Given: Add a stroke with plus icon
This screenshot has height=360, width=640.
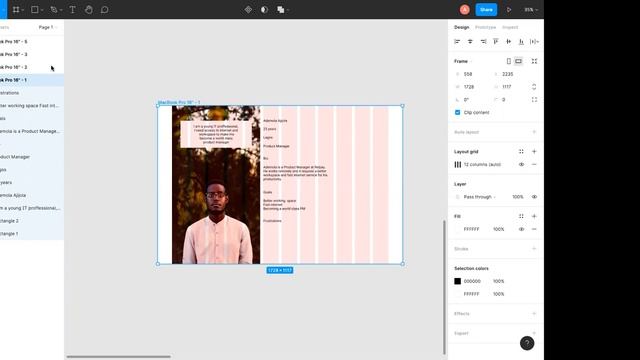Looking at the screenshot, I should (534, 249).
